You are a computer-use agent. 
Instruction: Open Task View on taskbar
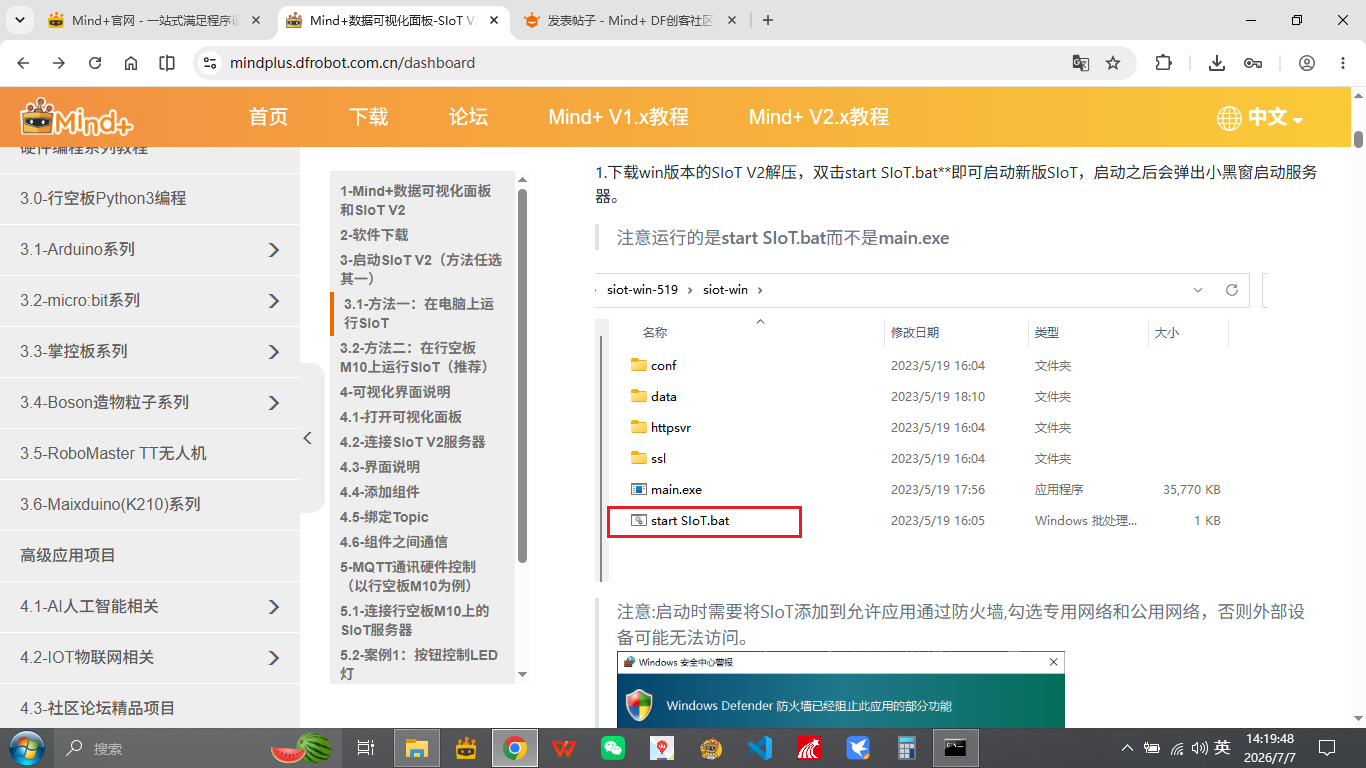(365, 748)
